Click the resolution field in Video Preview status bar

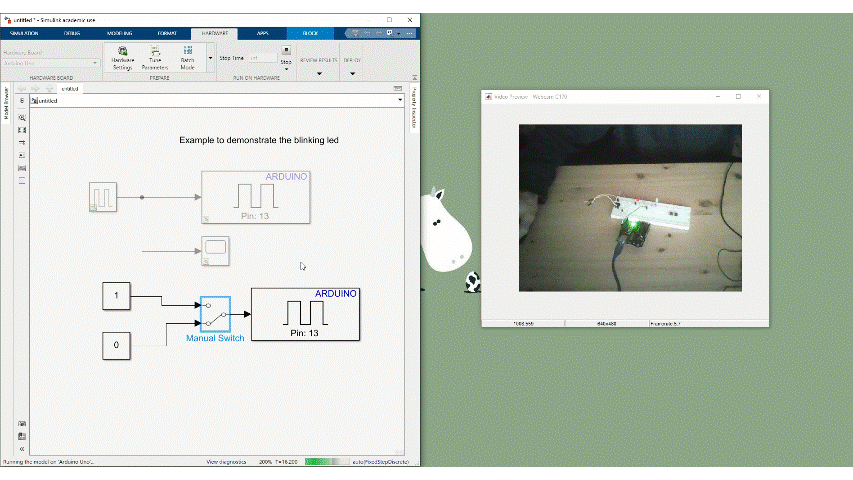click(x=607, y=324)
